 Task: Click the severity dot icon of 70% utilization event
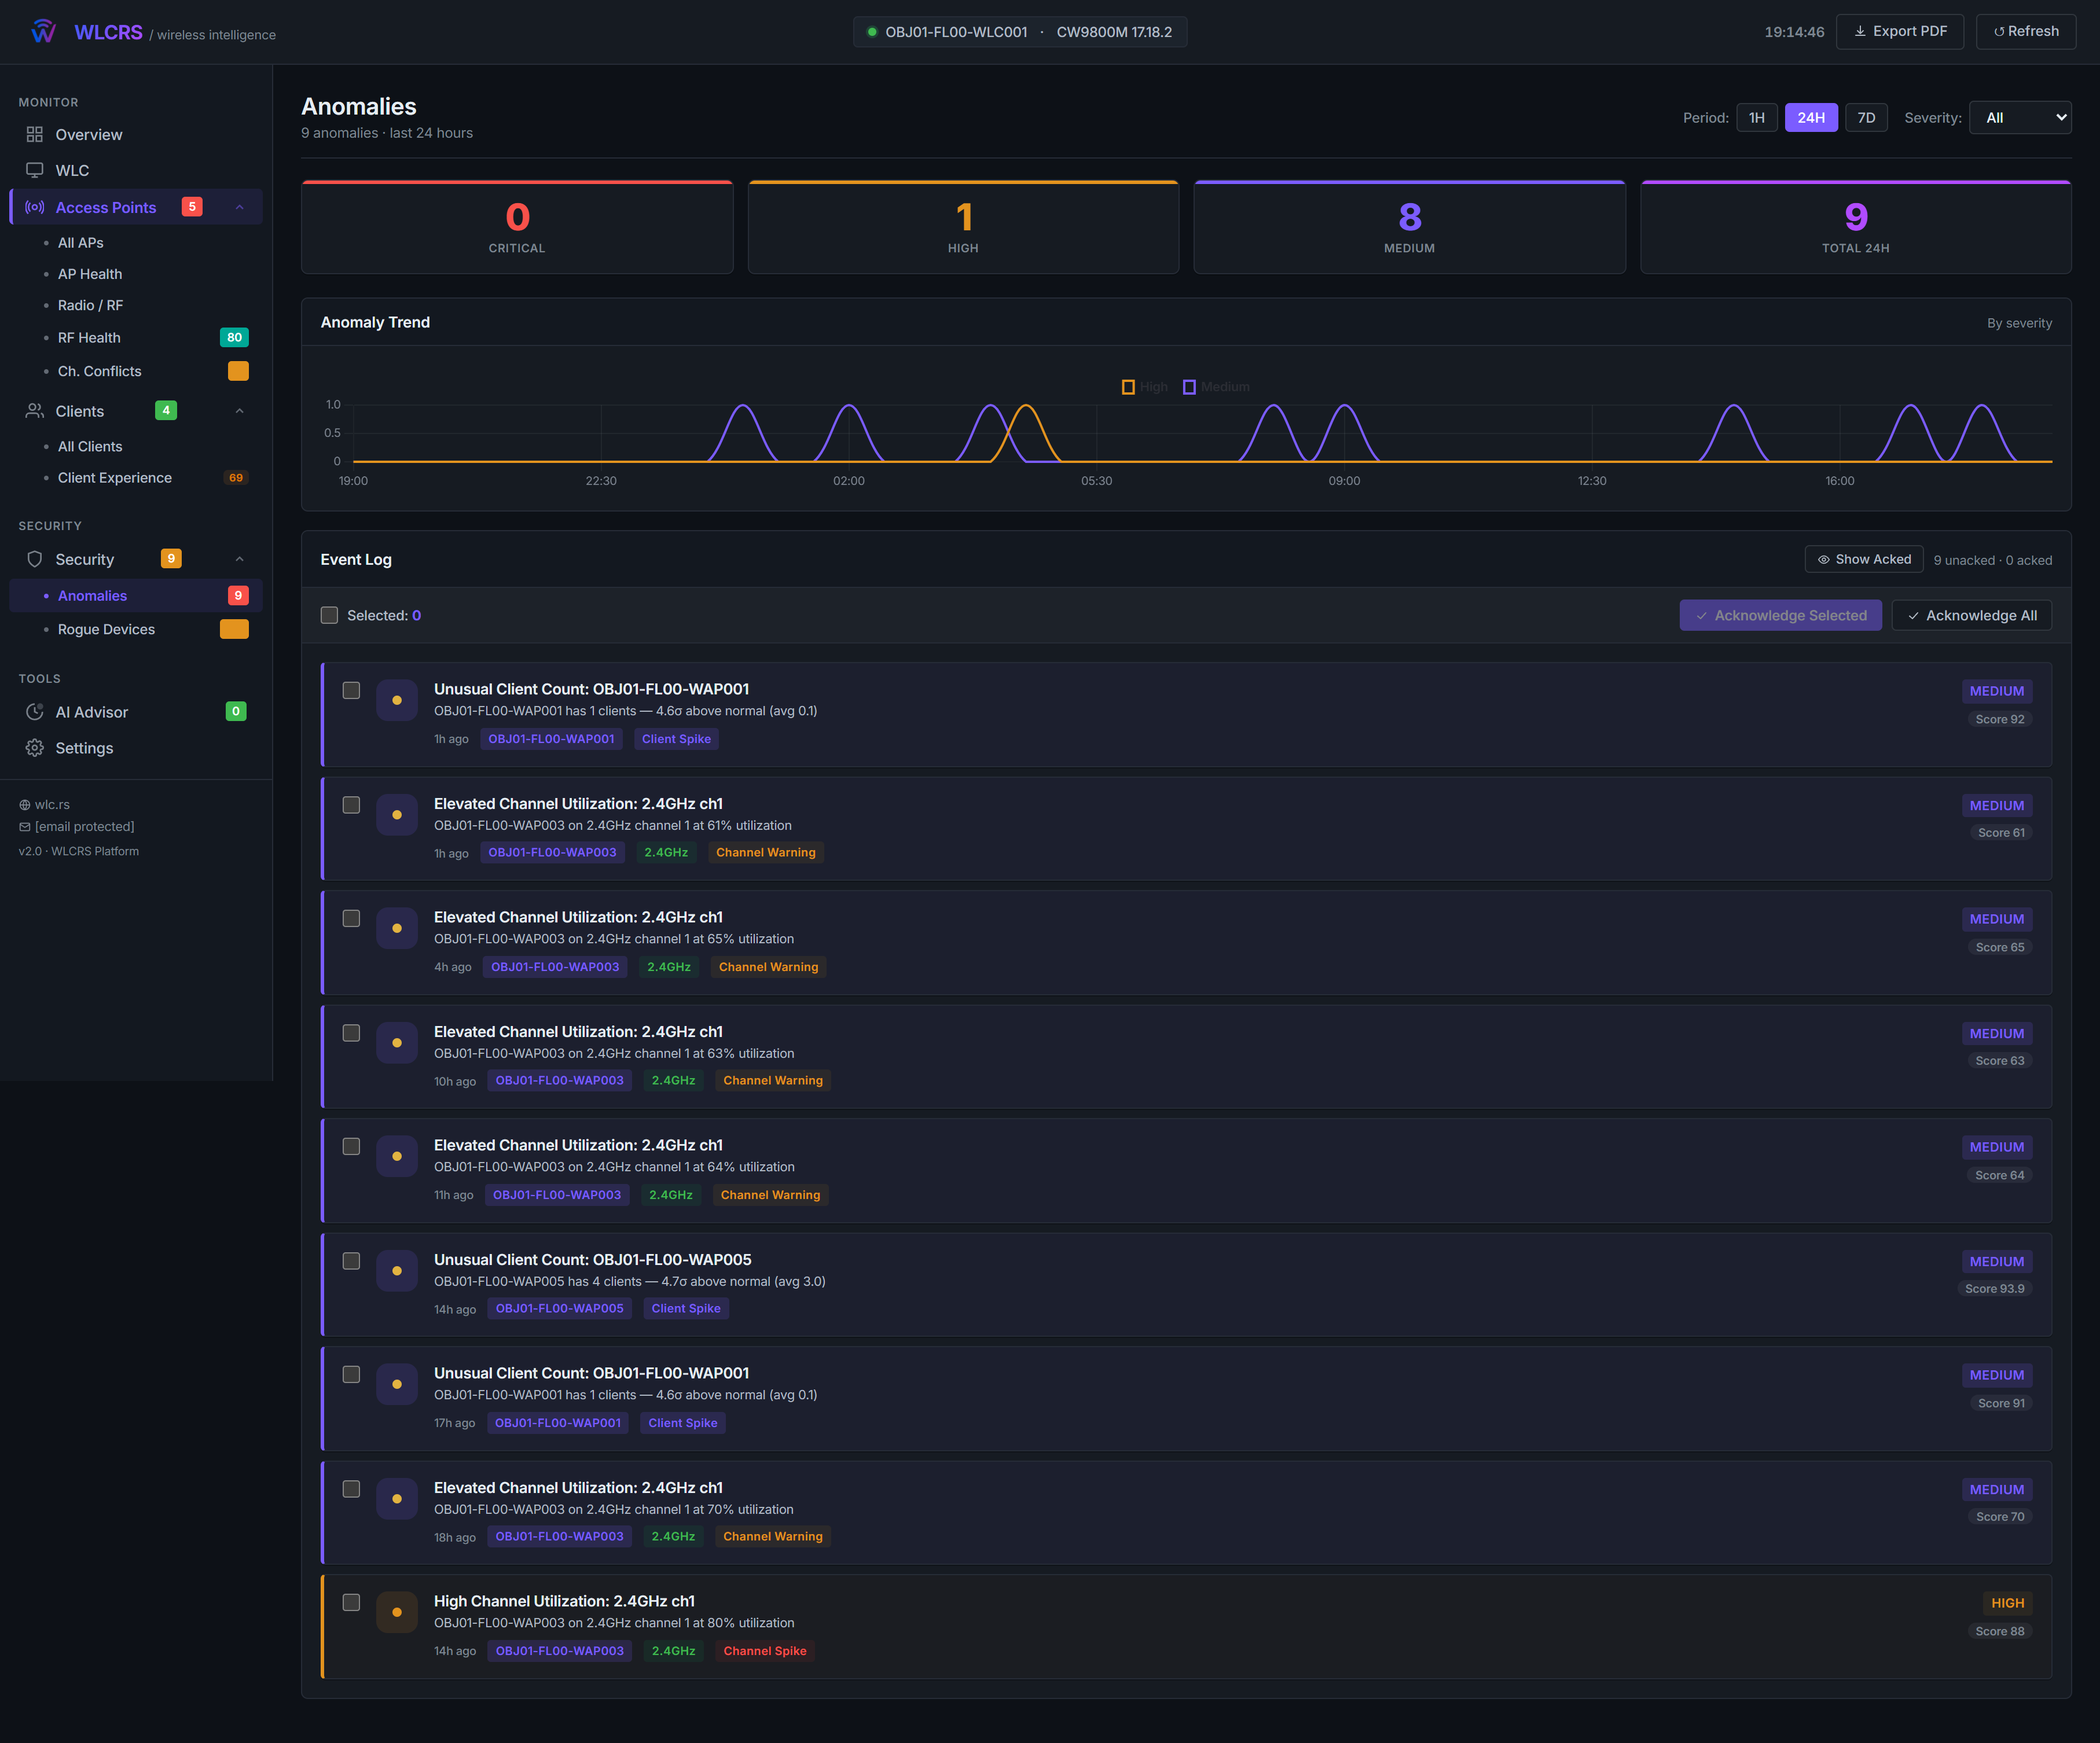[x=397, y=1498]
